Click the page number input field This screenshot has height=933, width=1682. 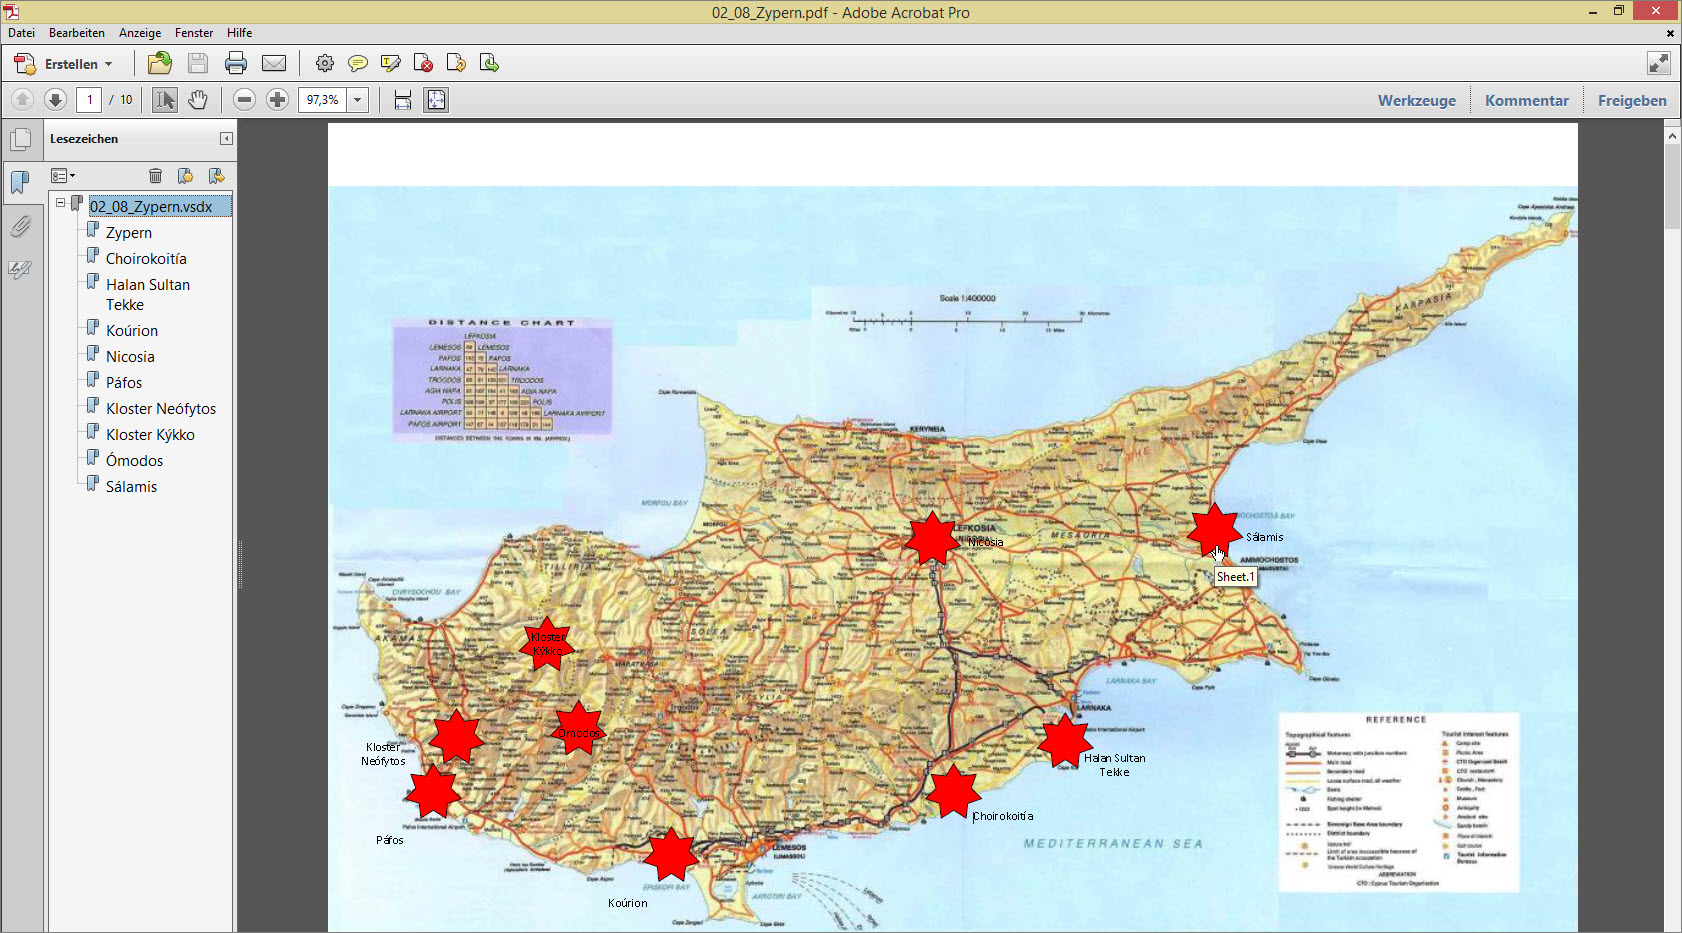point(89,100)
